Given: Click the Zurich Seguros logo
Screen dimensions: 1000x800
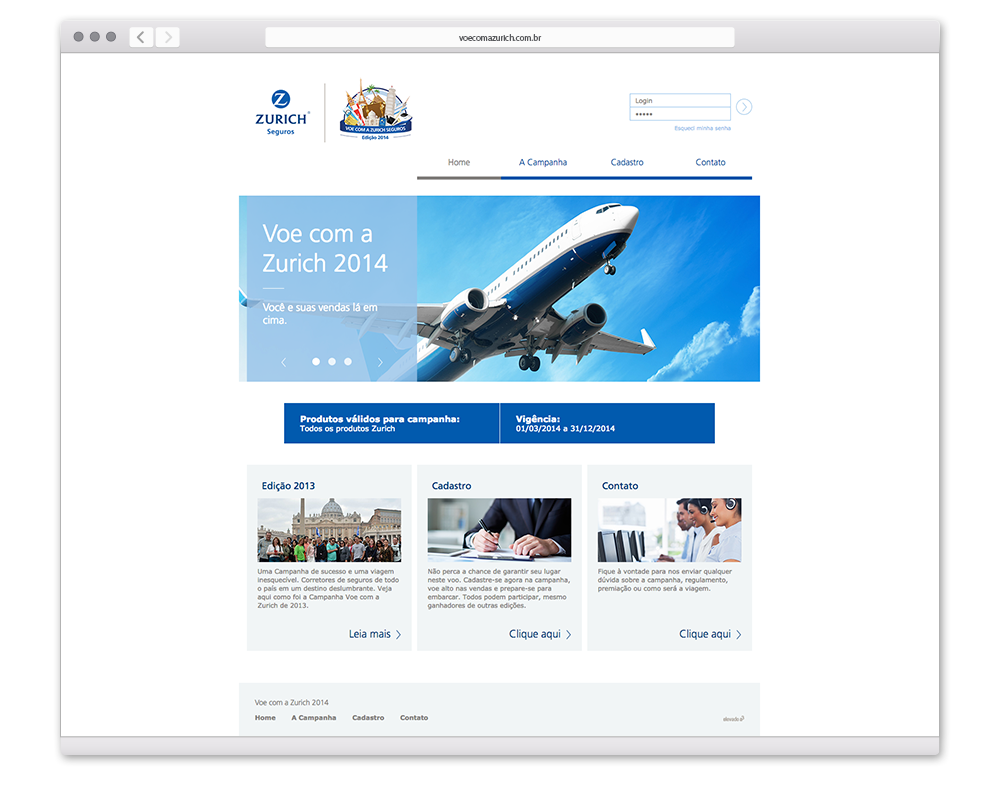Looking at the screenshot, I should coord(282,112).
